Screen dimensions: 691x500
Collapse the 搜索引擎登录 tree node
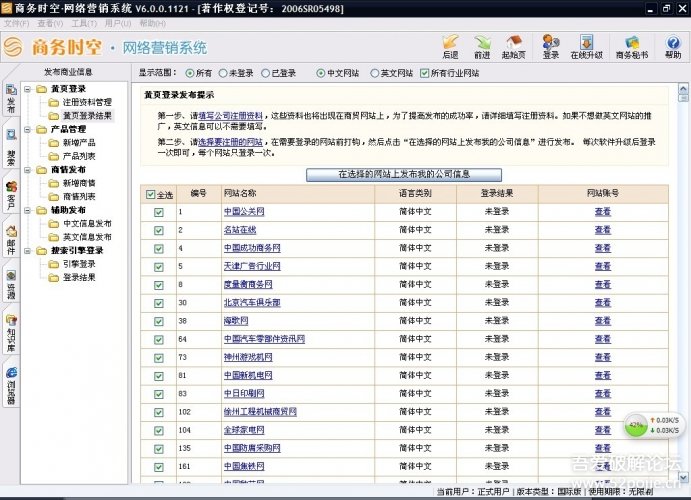pos(28,251)
